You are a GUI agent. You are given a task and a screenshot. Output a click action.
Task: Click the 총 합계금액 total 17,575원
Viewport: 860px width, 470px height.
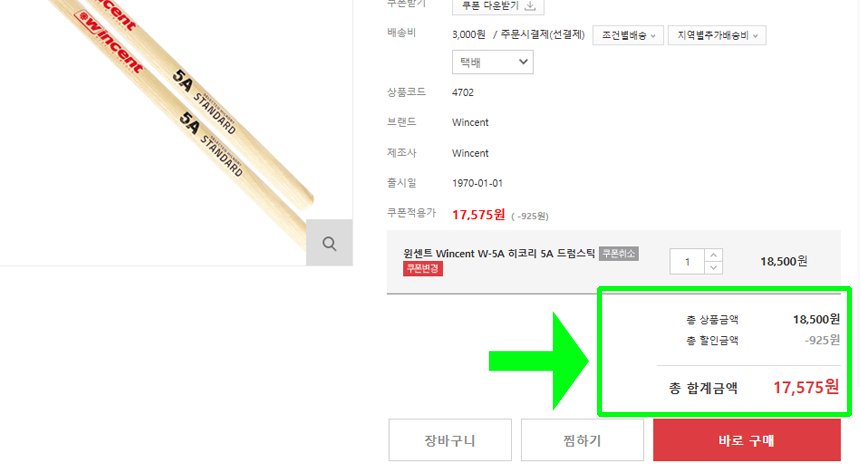806,387
